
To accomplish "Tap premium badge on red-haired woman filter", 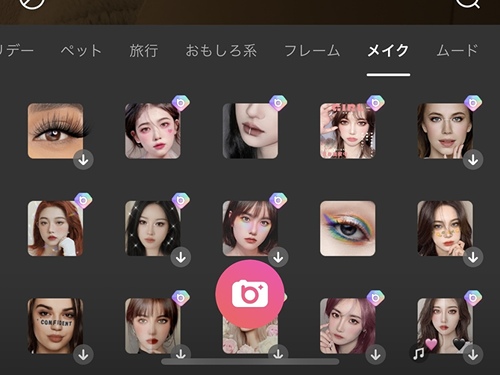I will [x=83, y=200].
